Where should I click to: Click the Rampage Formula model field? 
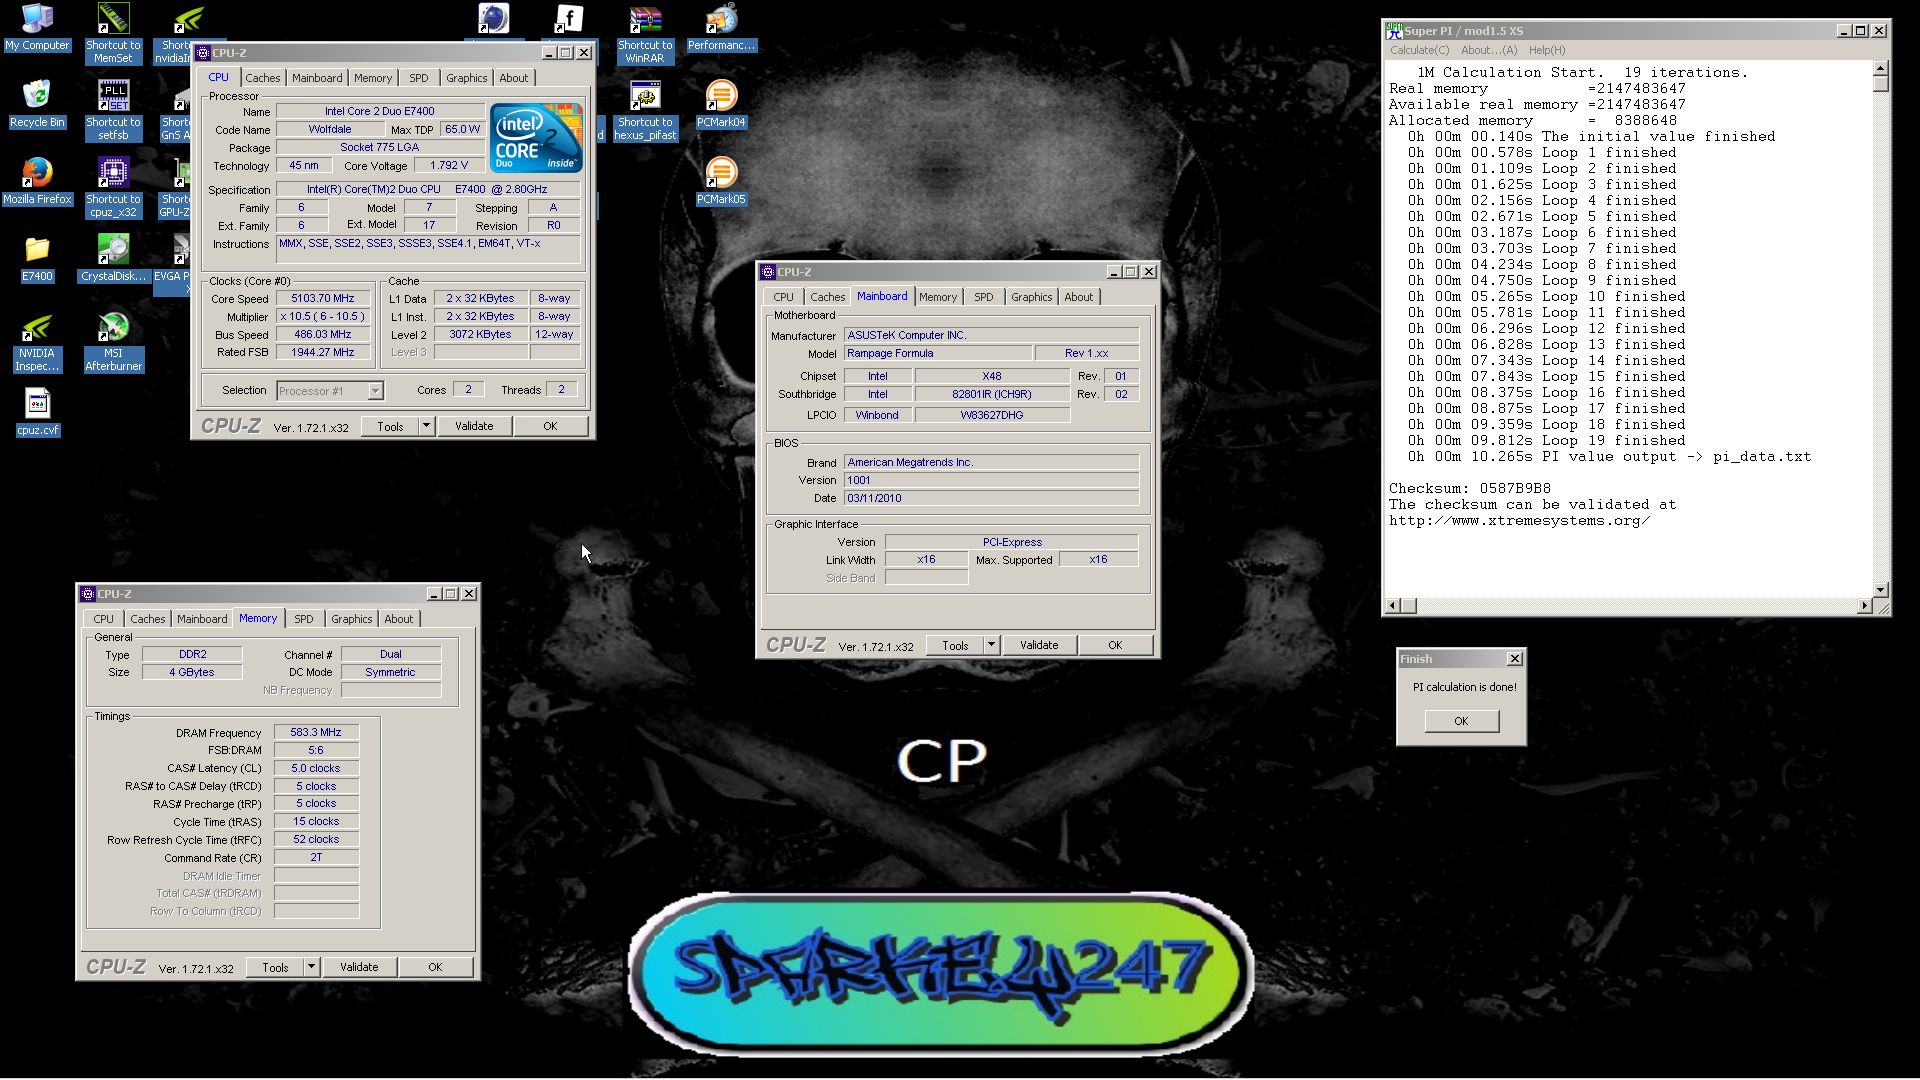coord(938,353)
